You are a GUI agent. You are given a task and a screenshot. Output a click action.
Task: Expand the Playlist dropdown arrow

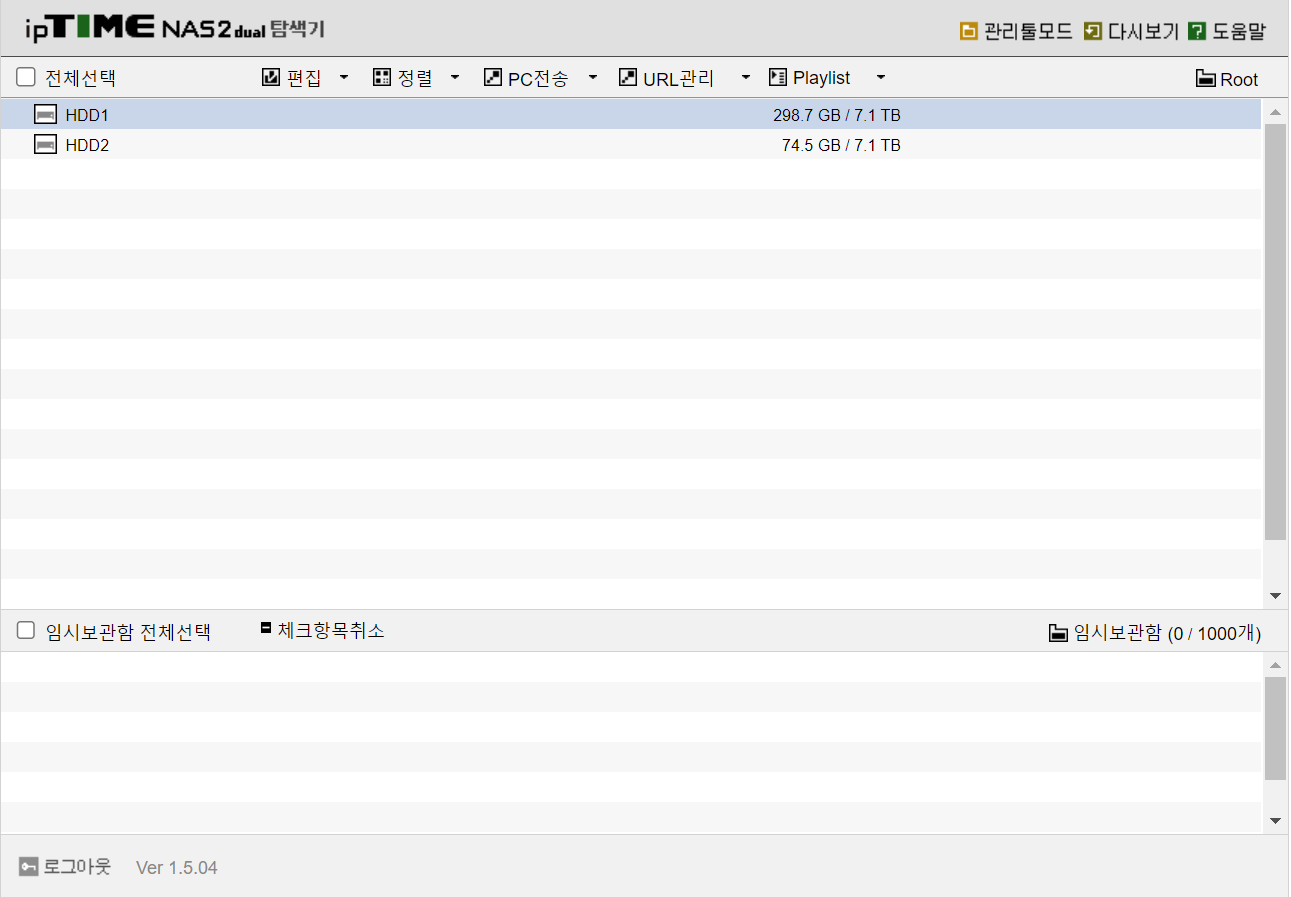[x=880, y=77]
